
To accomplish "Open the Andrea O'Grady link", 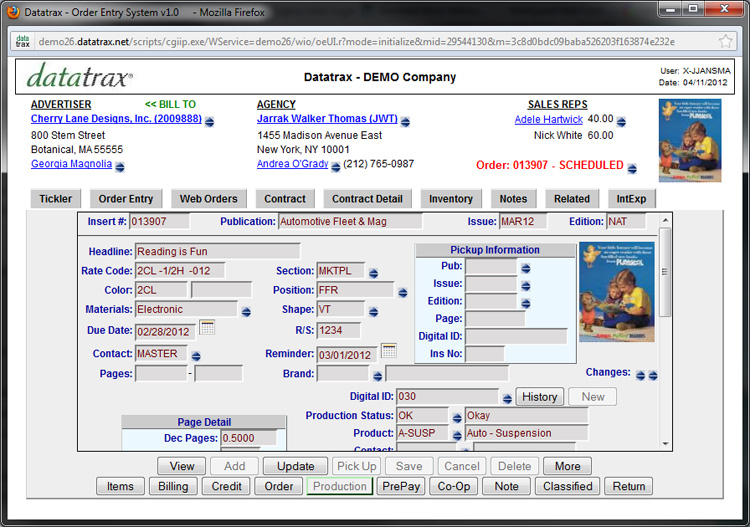I will 292,164.
